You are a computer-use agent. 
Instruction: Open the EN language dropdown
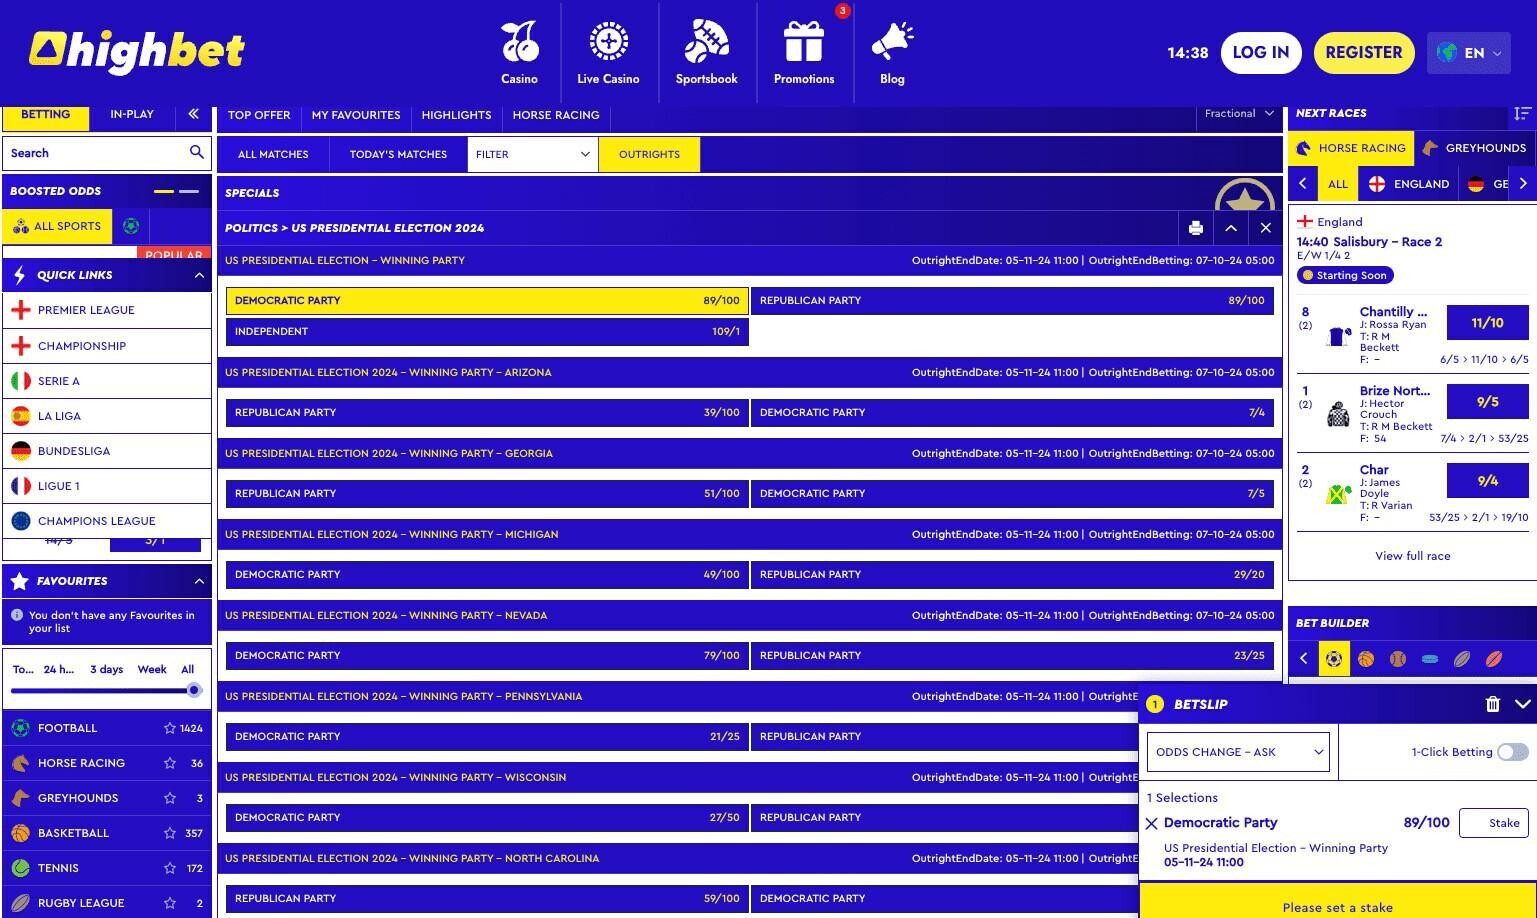pyautogui.click(x=1468, y=53)
